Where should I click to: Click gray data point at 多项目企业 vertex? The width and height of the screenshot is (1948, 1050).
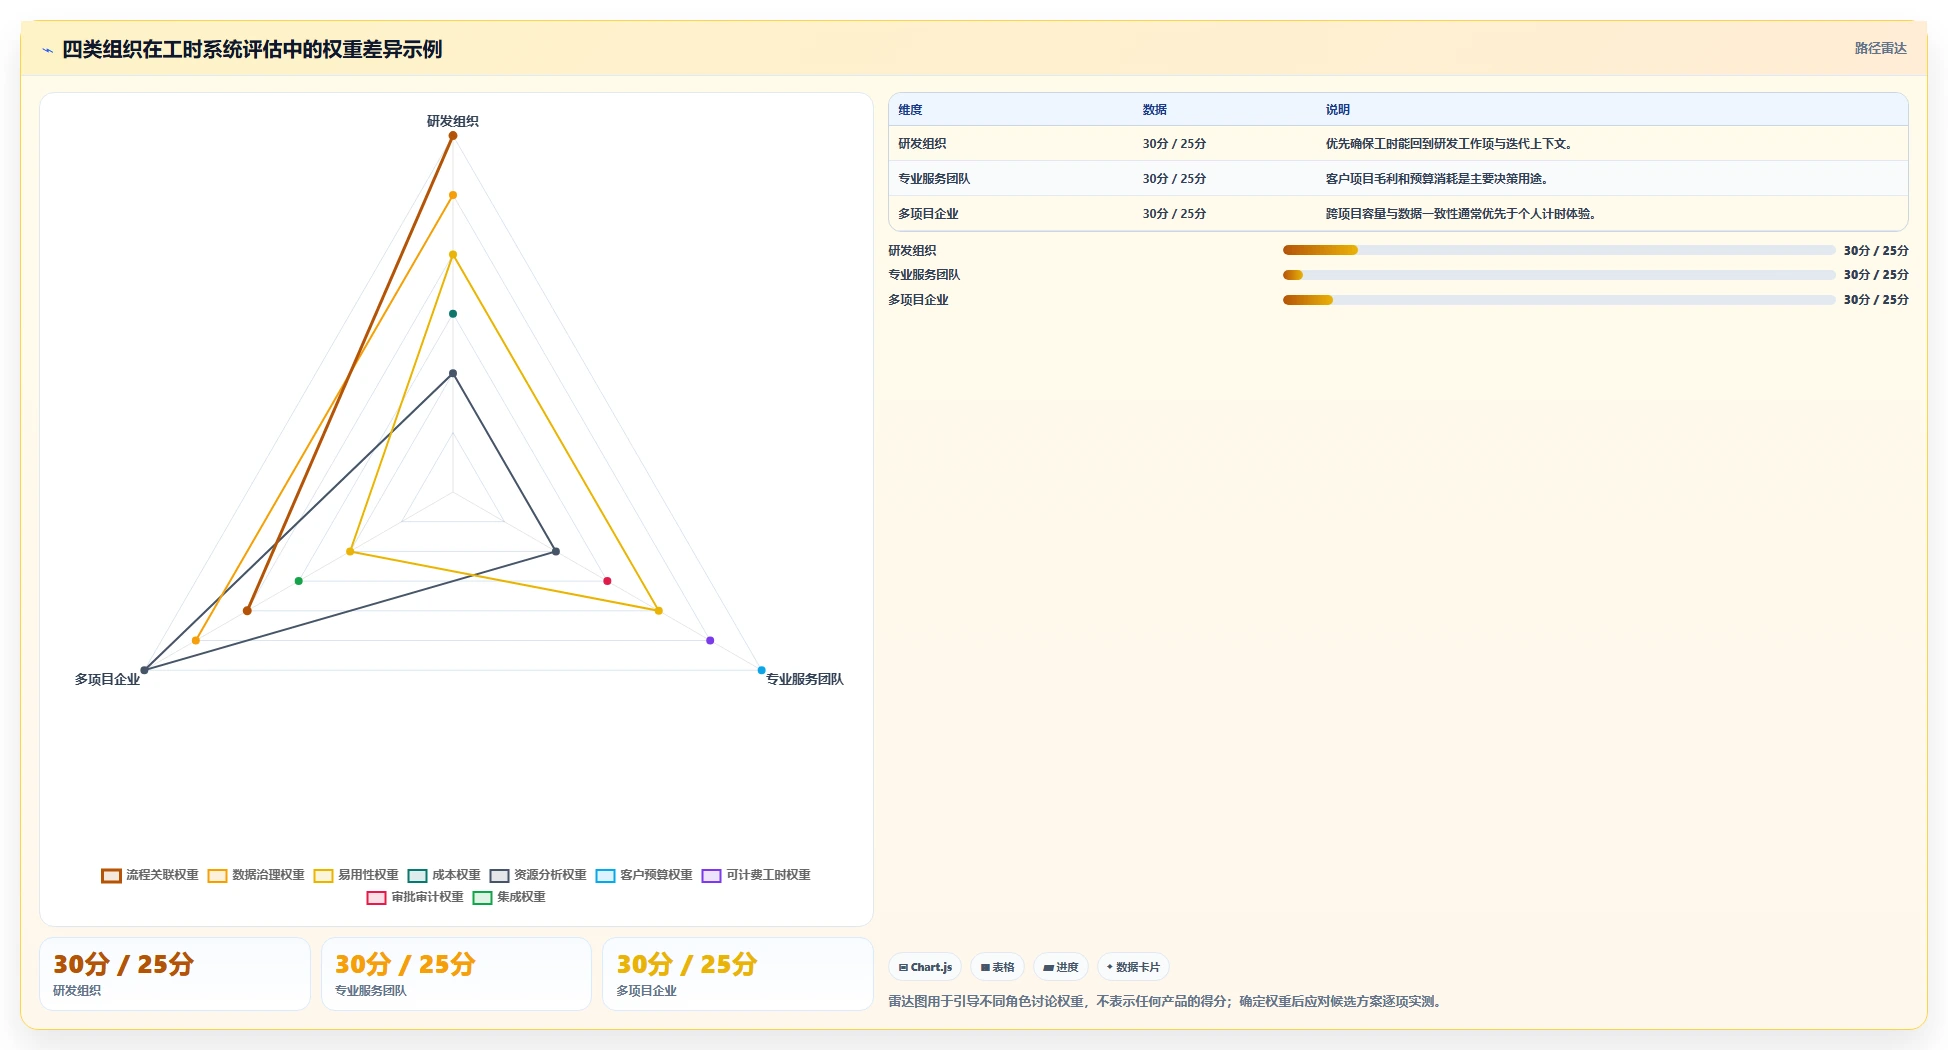pos(144,670)
